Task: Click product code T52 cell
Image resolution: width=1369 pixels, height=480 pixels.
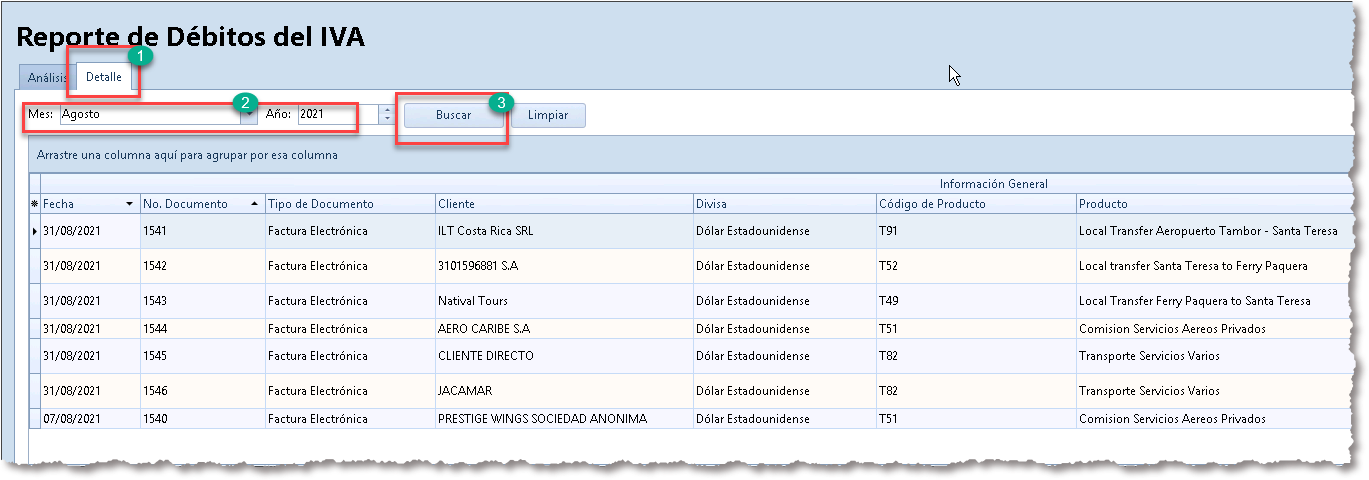Action: [x=976, y=266]
